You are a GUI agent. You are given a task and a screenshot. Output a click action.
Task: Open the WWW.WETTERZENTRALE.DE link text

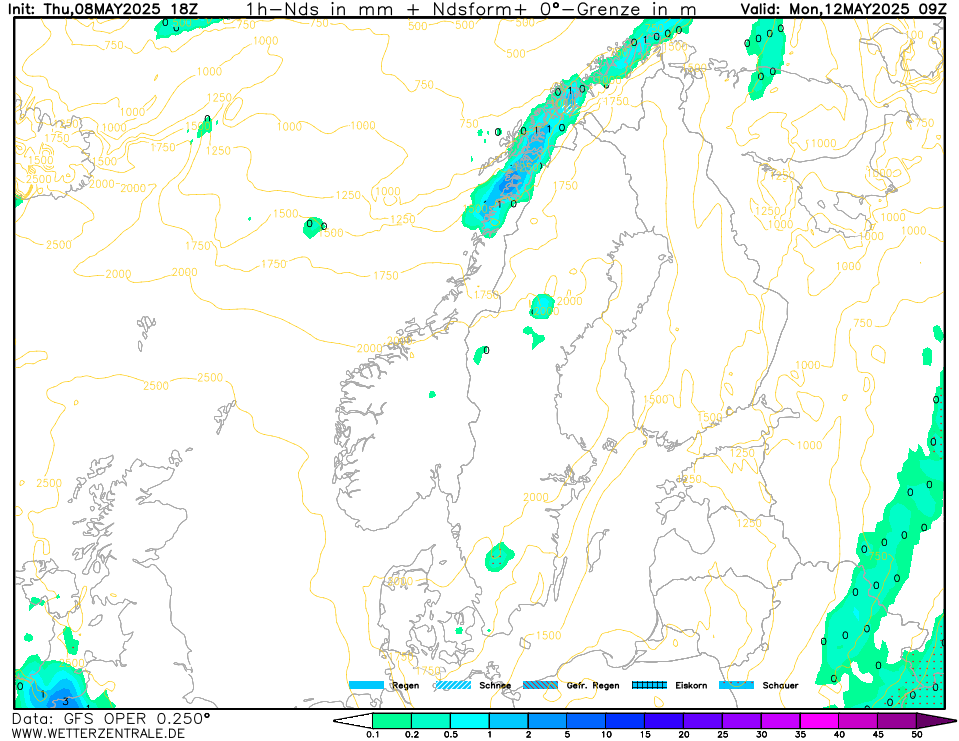click(98, 733)
